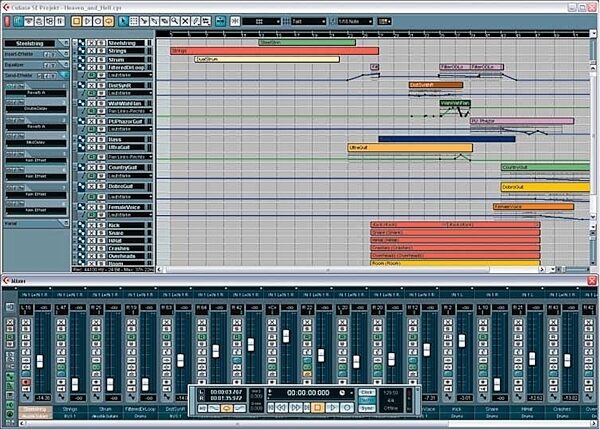Open automation parameter dropdown under DobroGuit track
600x430 pixels.
coord(129,196)
